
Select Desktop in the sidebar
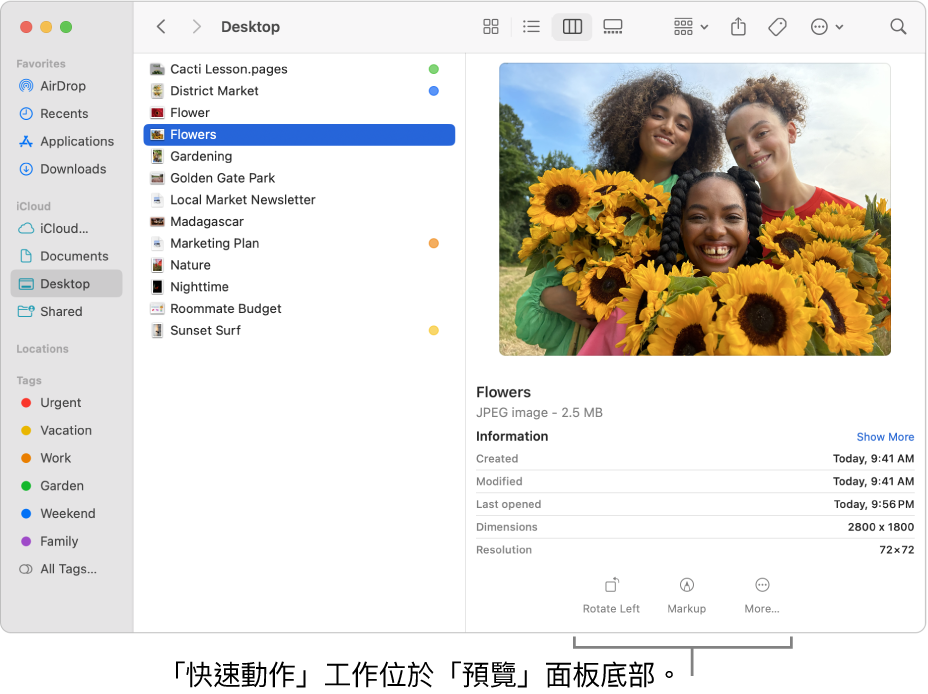[66, 284]
